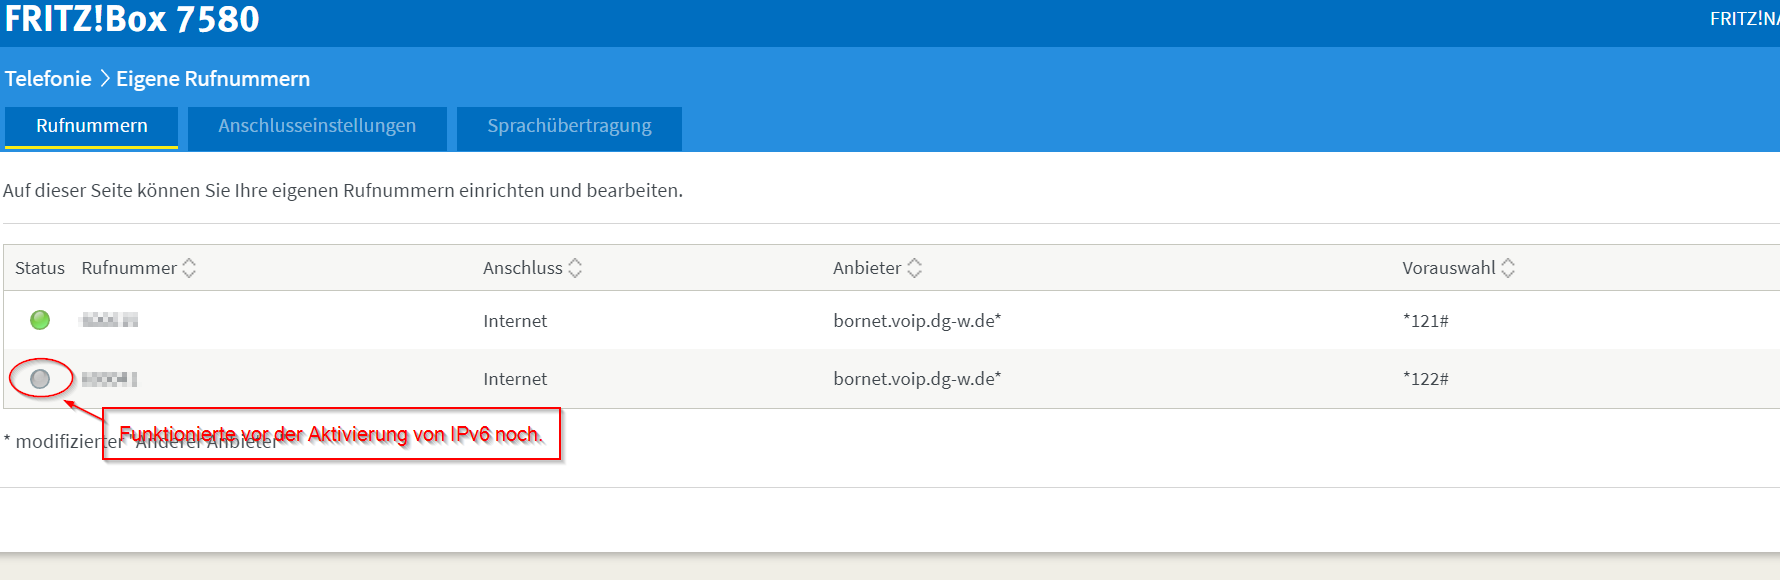Image resolution: width=1780 pixels, height=580 pixels.
Task: Click provider bornet.voip.dg-w.de in first row
Action: [917, 321]
